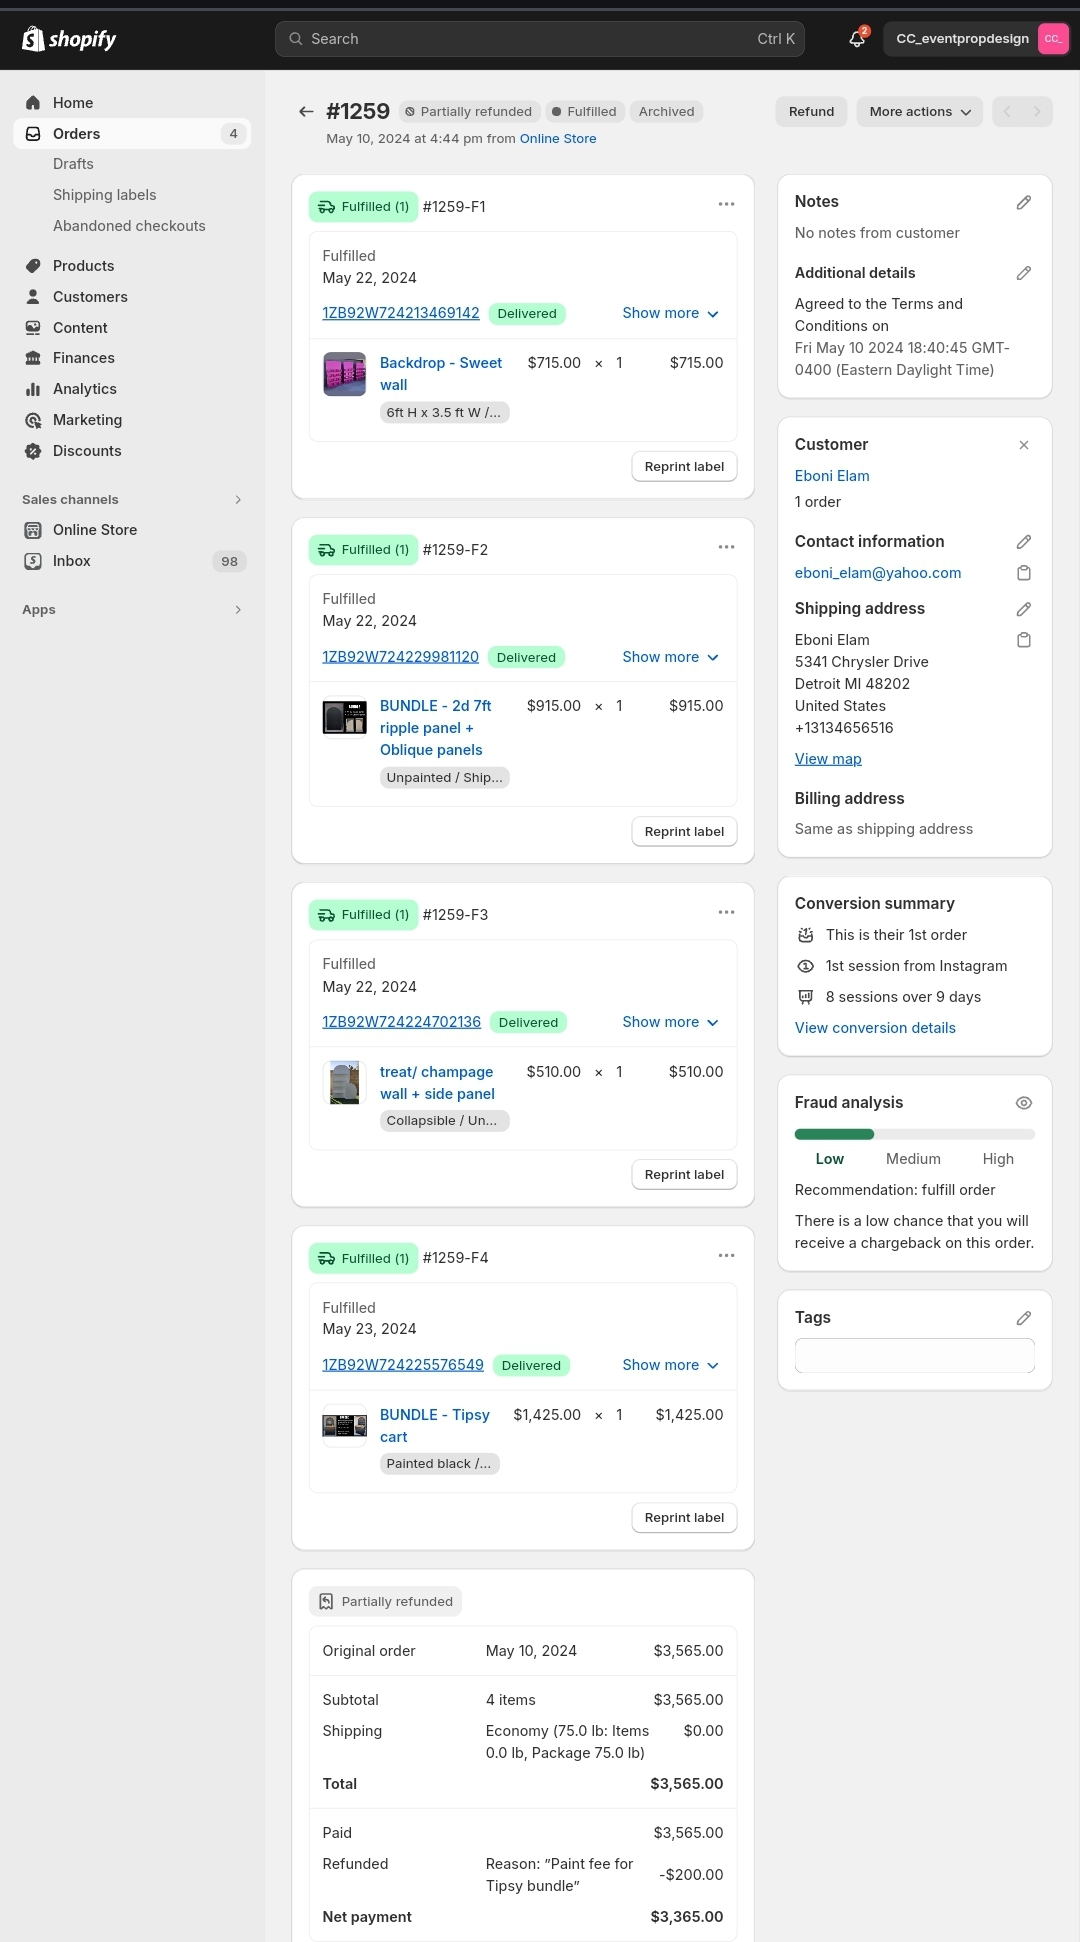The width and height of the screenshot is (1080, 1942).
Task: Click the Products tag icon in sidebar
Action: pos(33,266)
